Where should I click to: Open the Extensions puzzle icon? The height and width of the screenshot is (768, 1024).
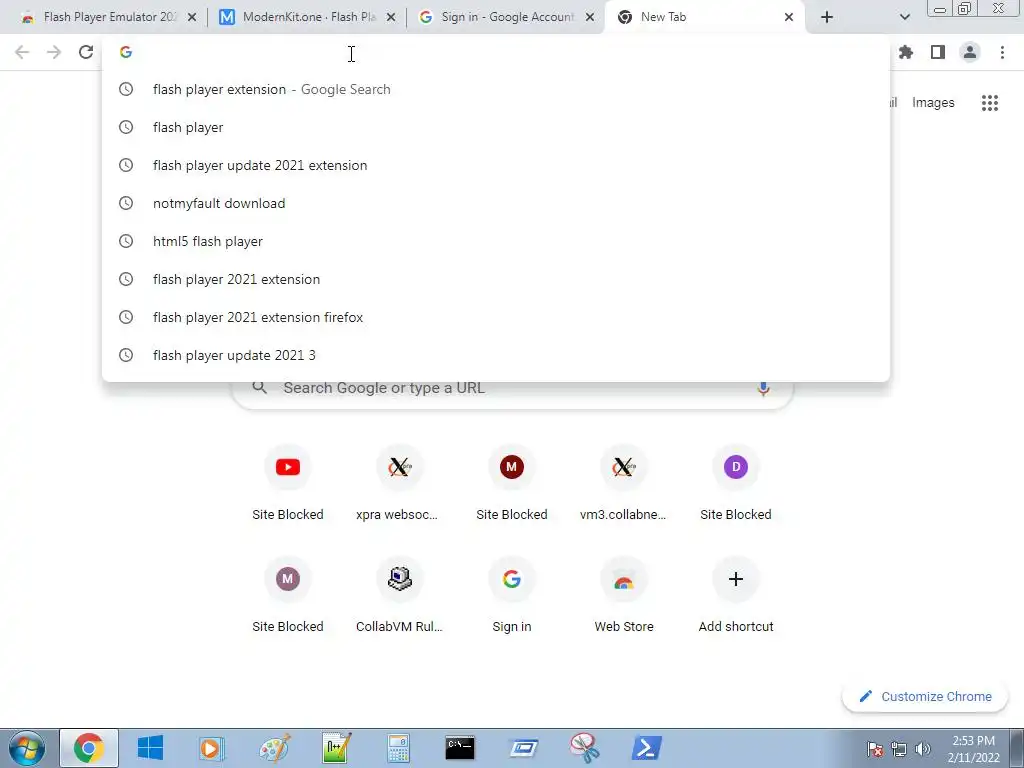click(906, 52)
